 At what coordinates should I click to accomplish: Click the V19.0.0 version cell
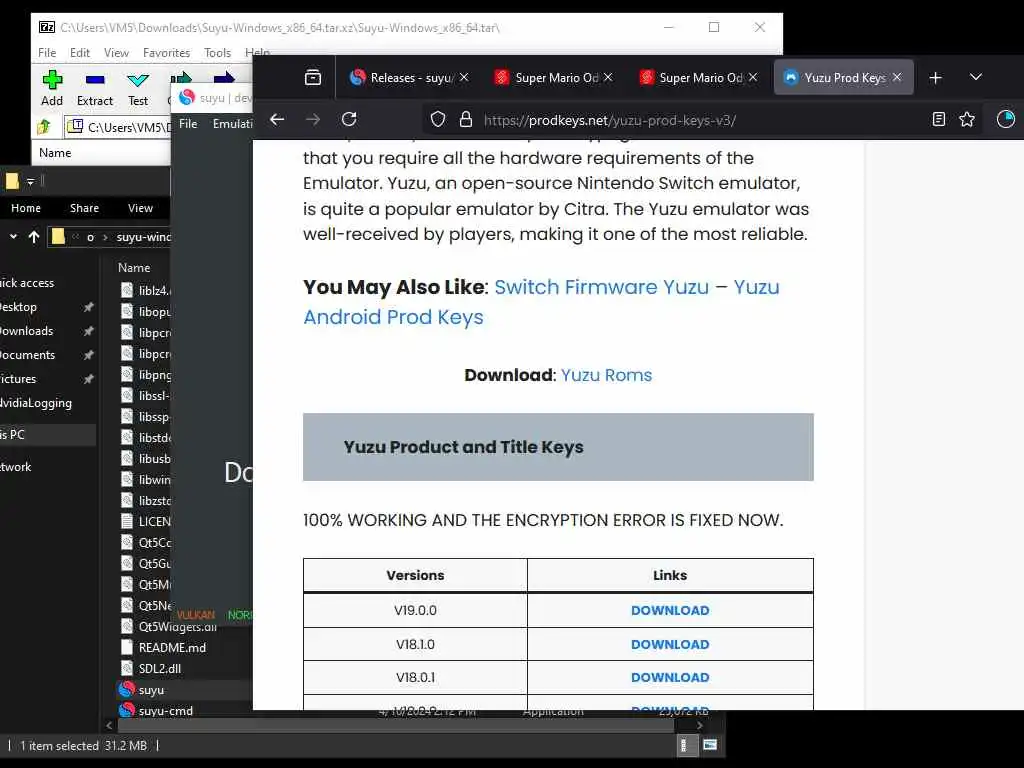point(415,611)
